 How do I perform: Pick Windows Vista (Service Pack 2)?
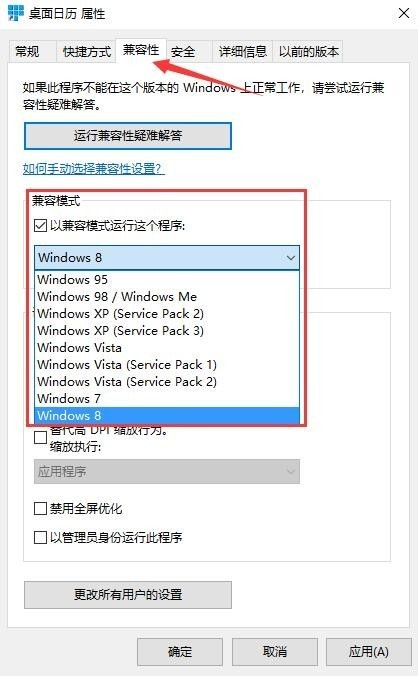point(167,382)
